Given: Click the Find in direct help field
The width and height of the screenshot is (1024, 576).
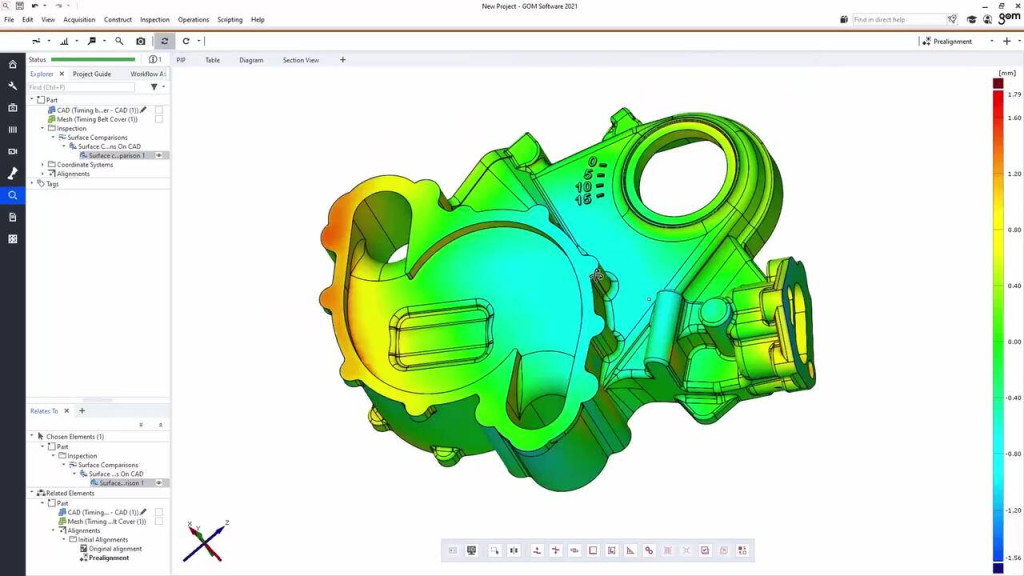Looking at the screenshot, I should tap(897, 19).
